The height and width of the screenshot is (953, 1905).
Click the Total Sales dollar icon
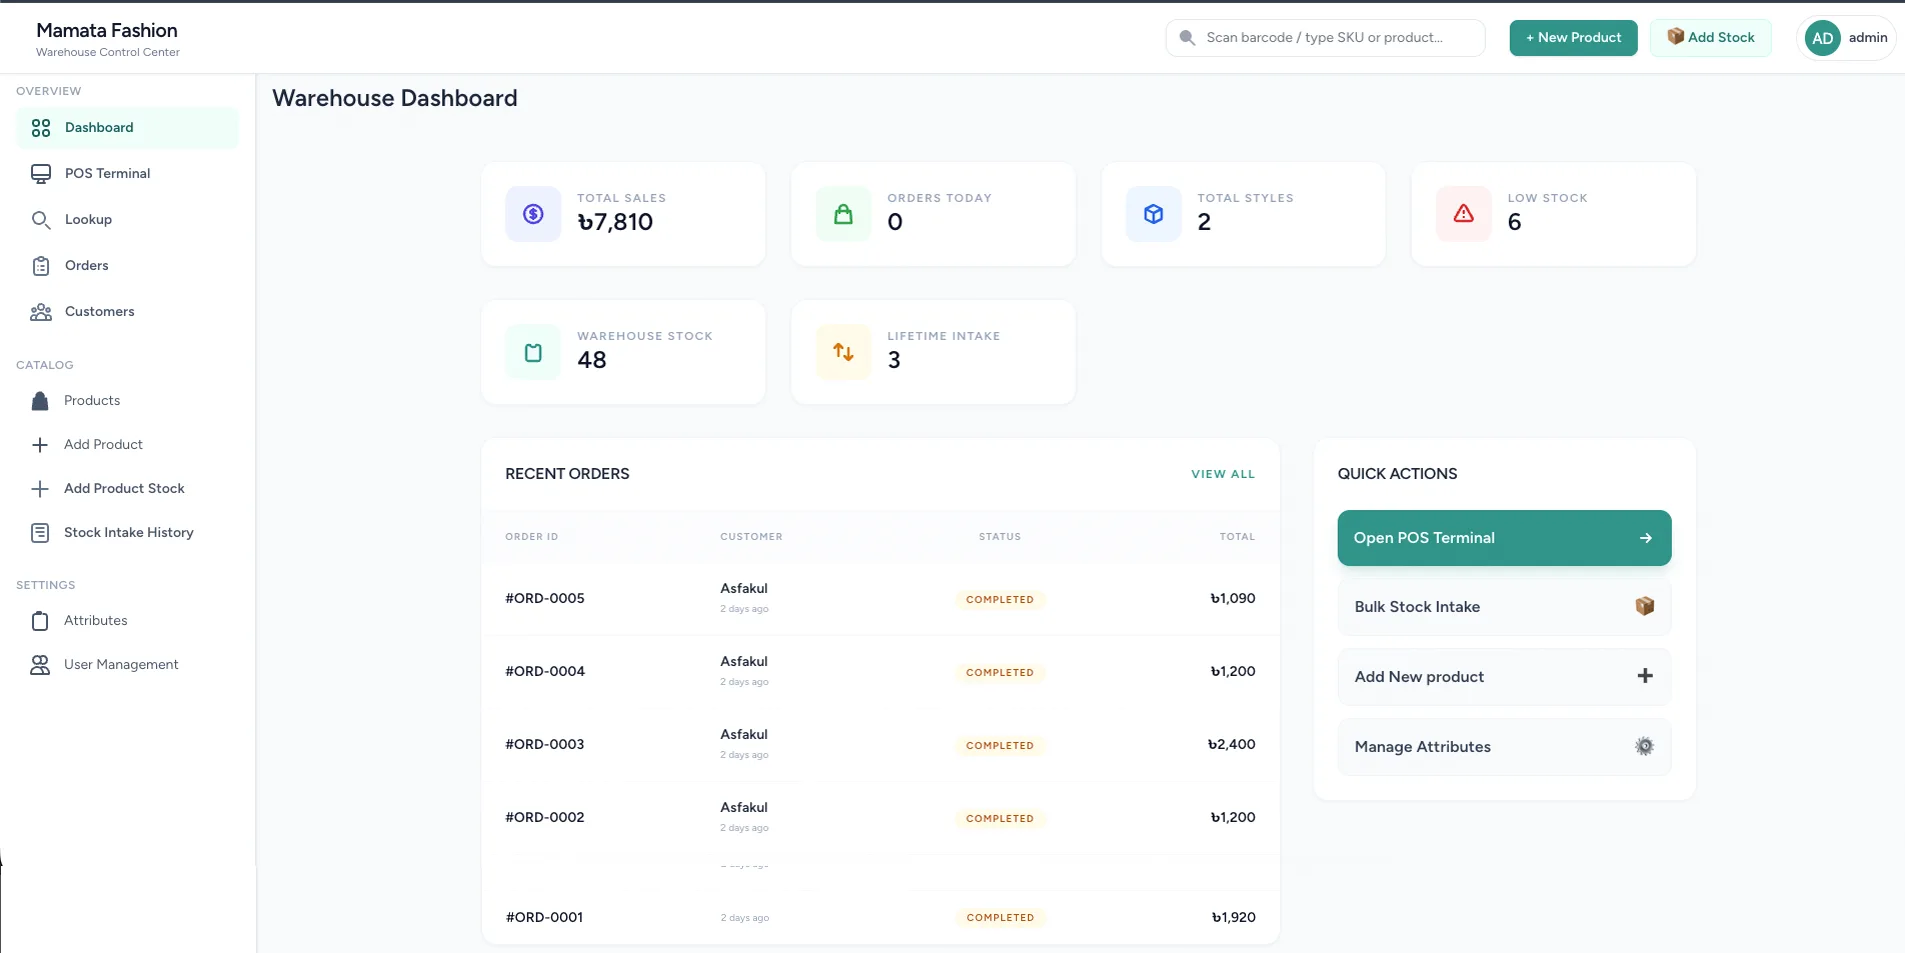(533, 214)
